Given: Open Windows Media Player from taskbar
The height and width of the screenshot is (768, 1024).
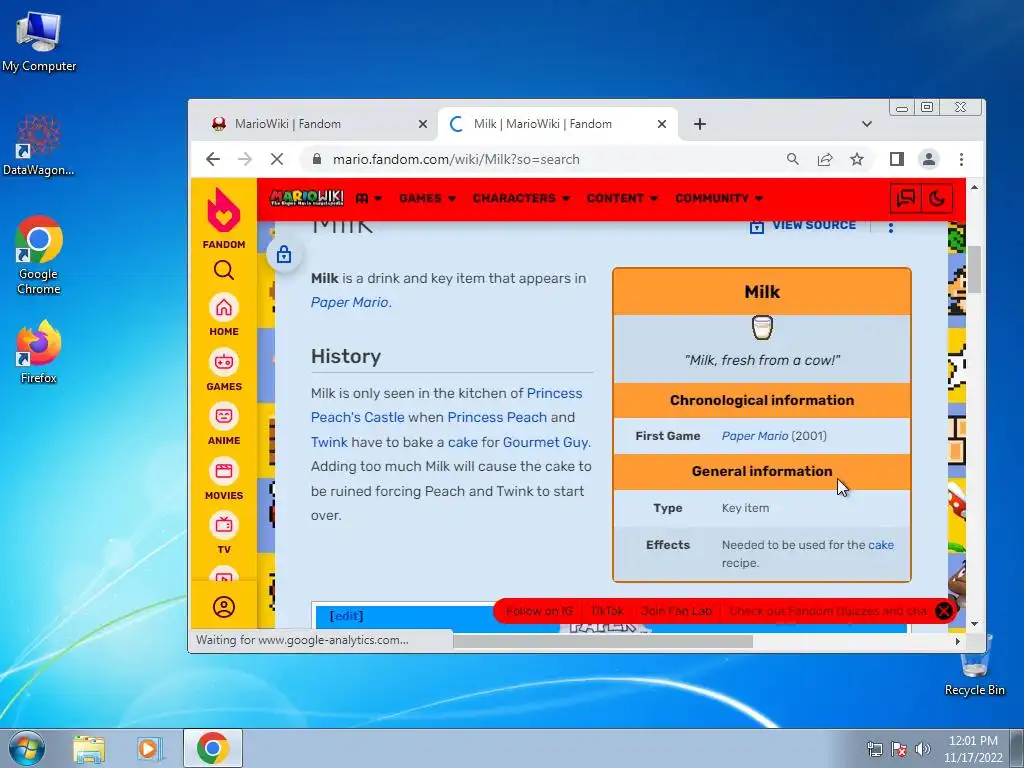Looking at the screenshot, I should [149, 748].
